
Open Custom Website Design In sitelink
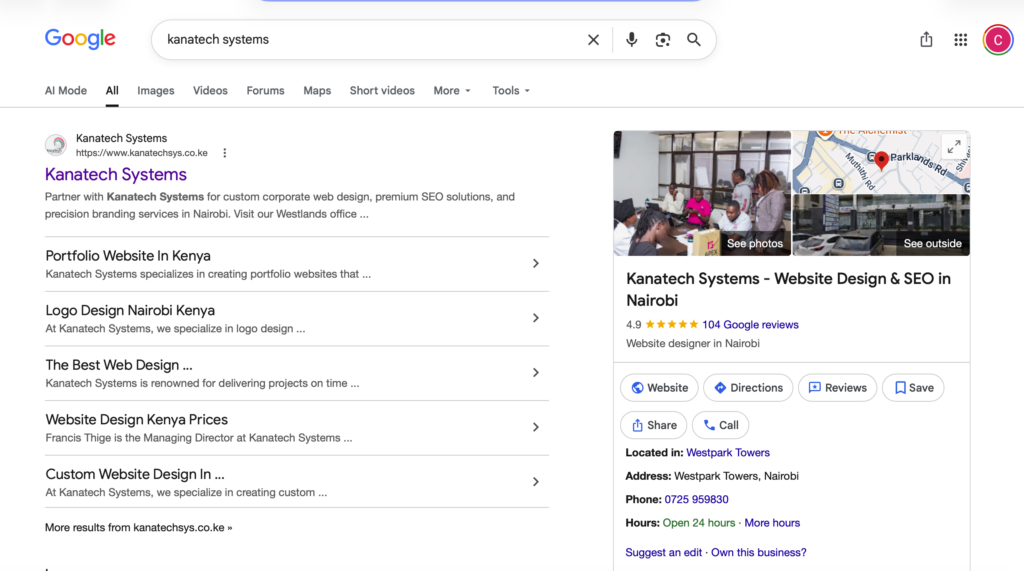click(135, 474)
